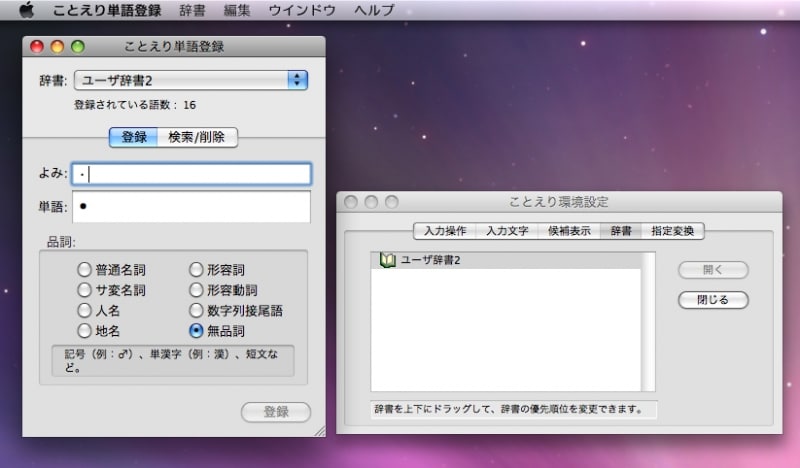Open the 編集 menu
800x468 pixels.
click(237, 10)
